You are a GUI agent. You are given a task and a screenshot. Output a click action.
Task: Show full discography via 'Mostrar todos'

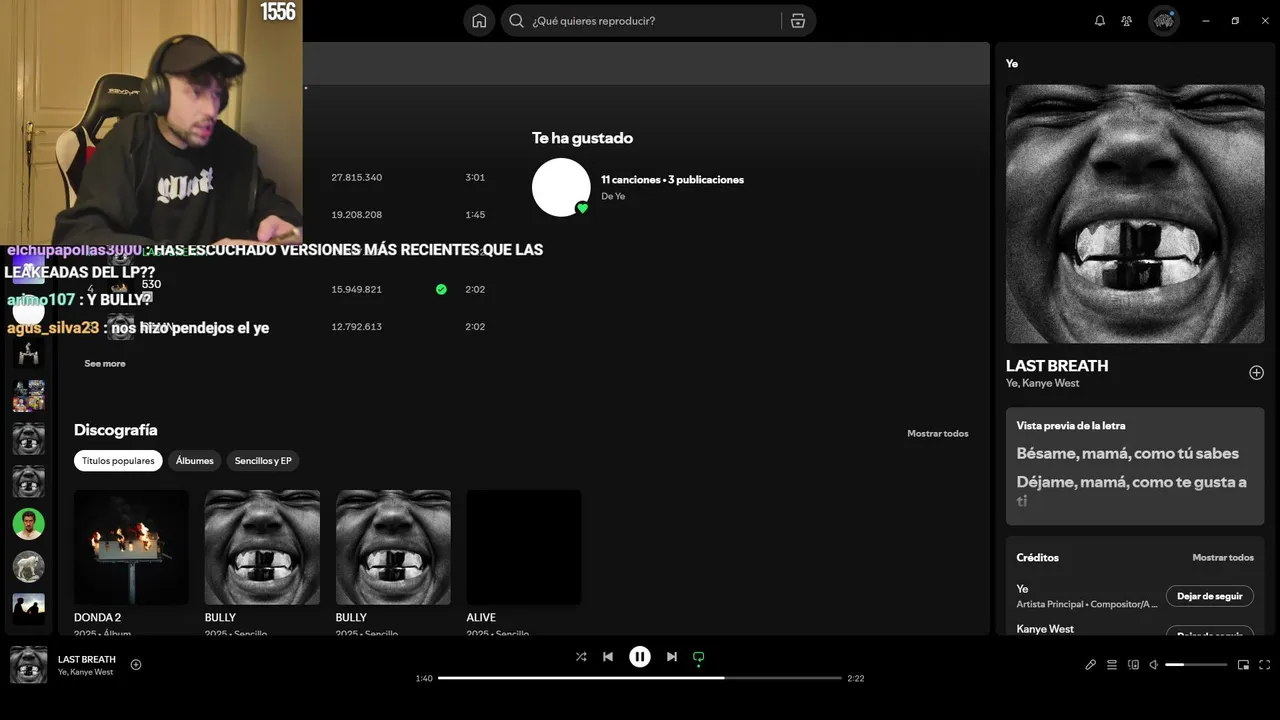click(x=937, y=434)
